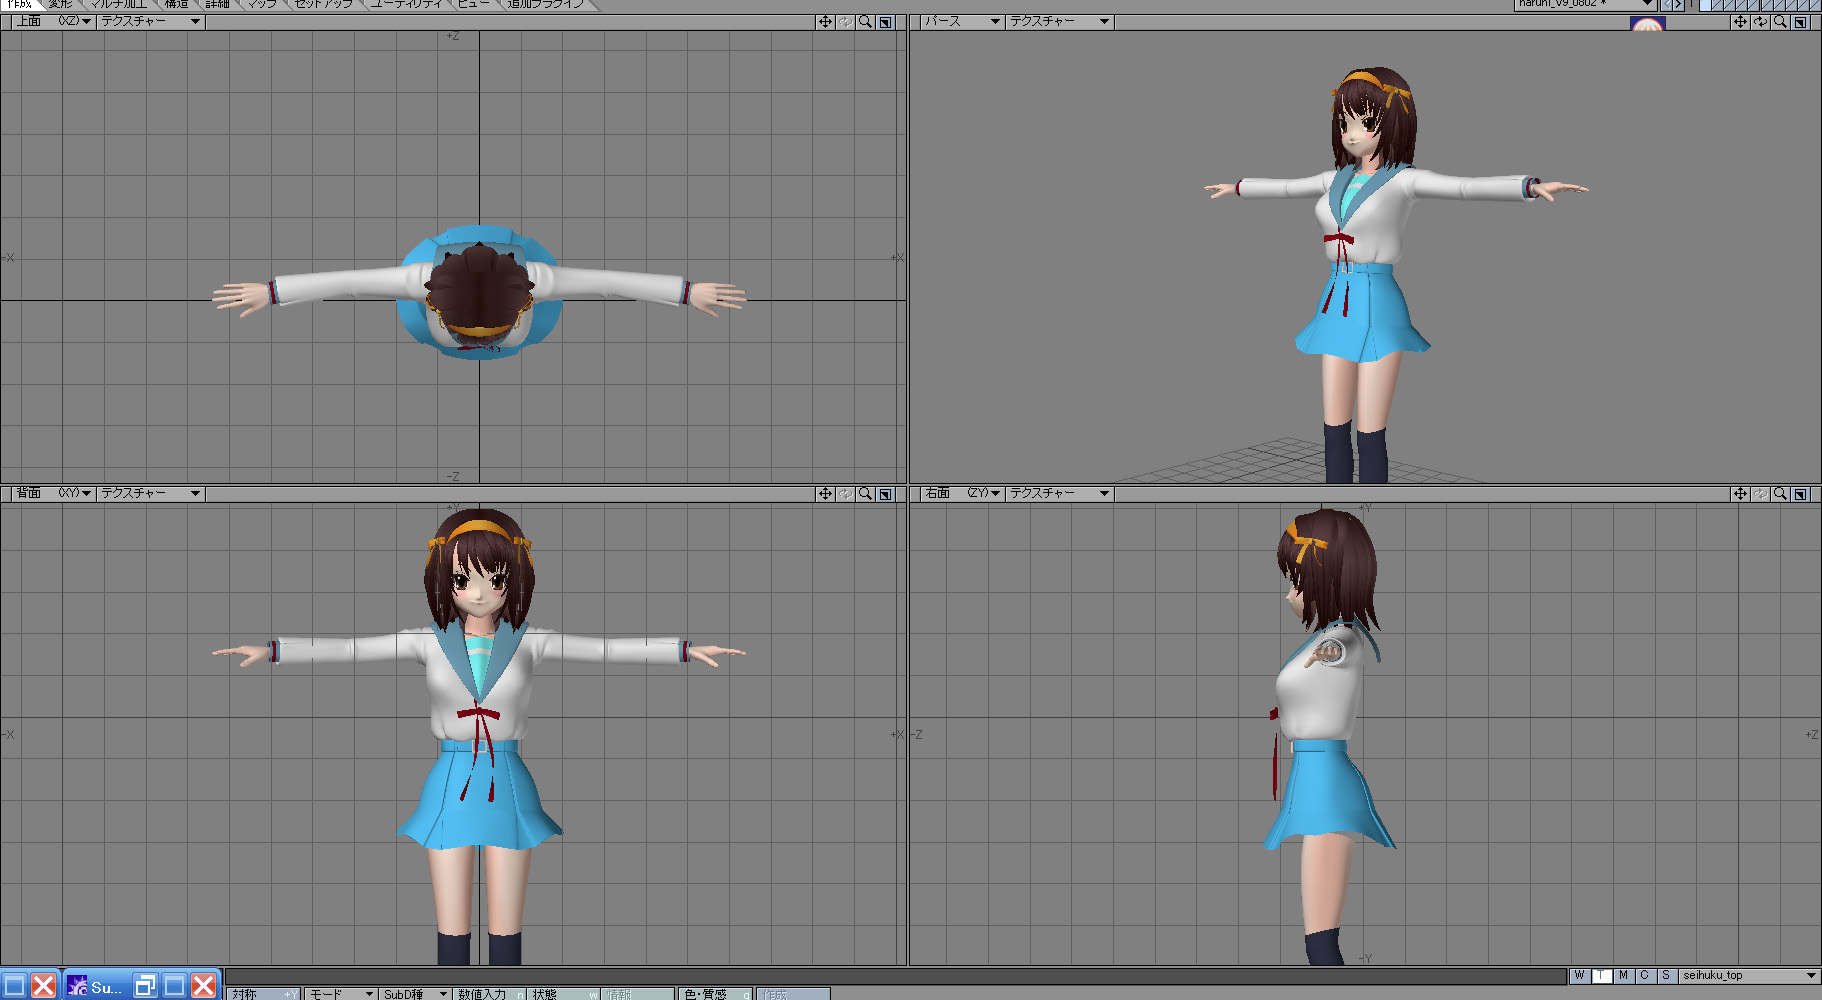Toggle 対称 symmetry mode
The height and width of the screenshot is (1000, 1822).
coord(263,994)
